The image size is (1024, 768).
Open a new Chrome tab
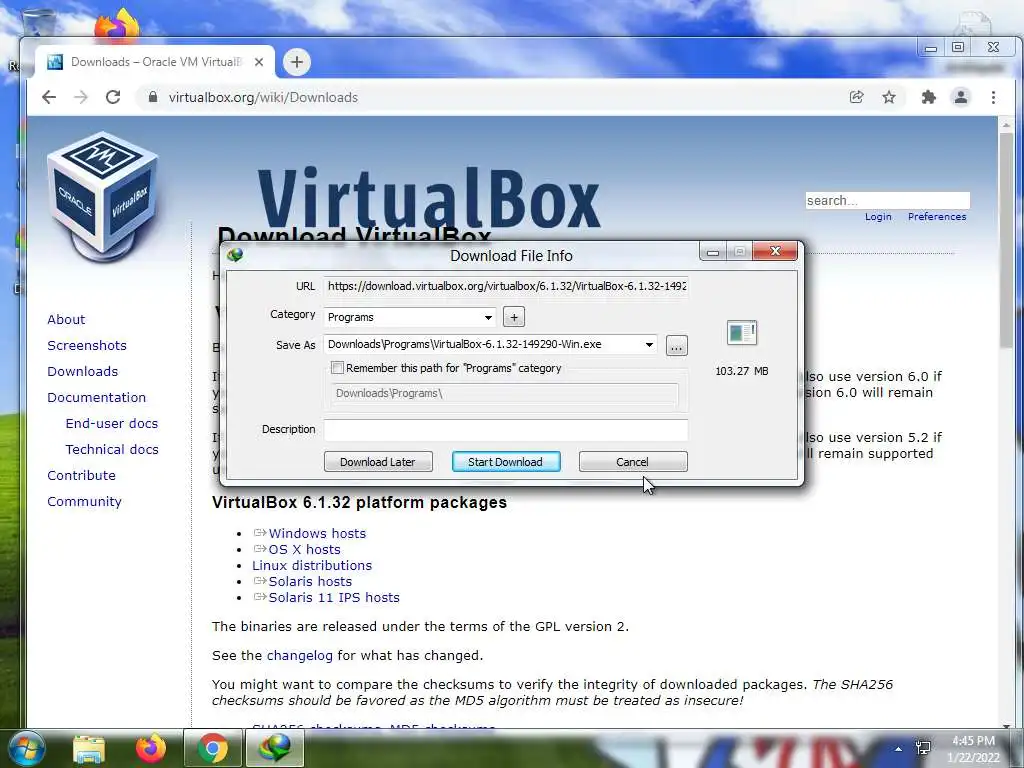(x=297, y=62)
